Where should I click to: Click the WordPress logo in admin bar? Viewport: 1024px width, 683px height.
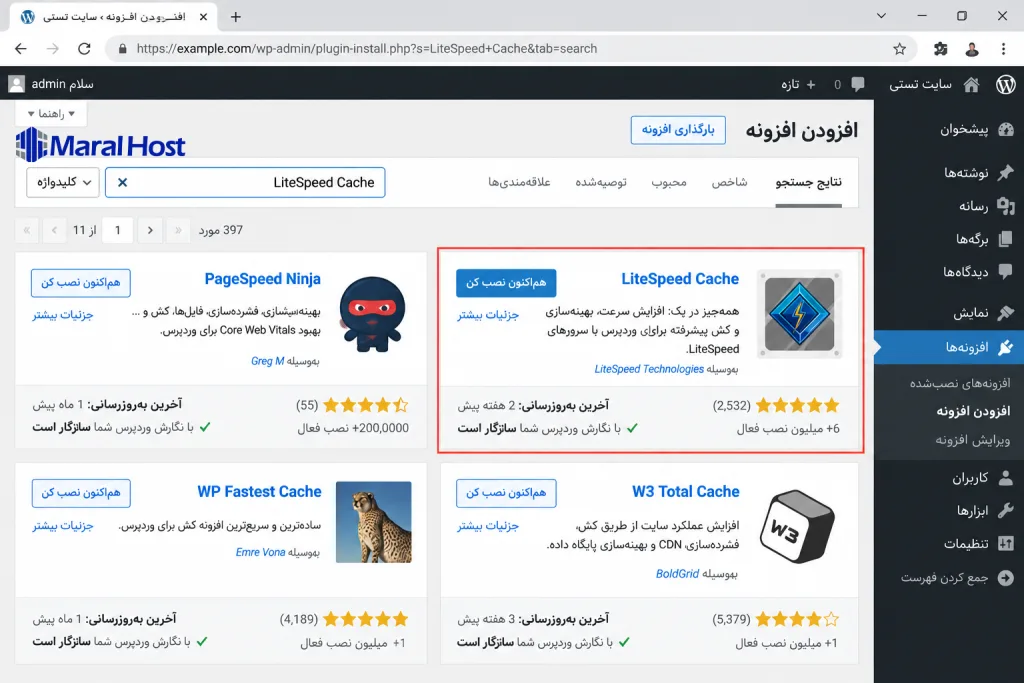pos(1006,84)
